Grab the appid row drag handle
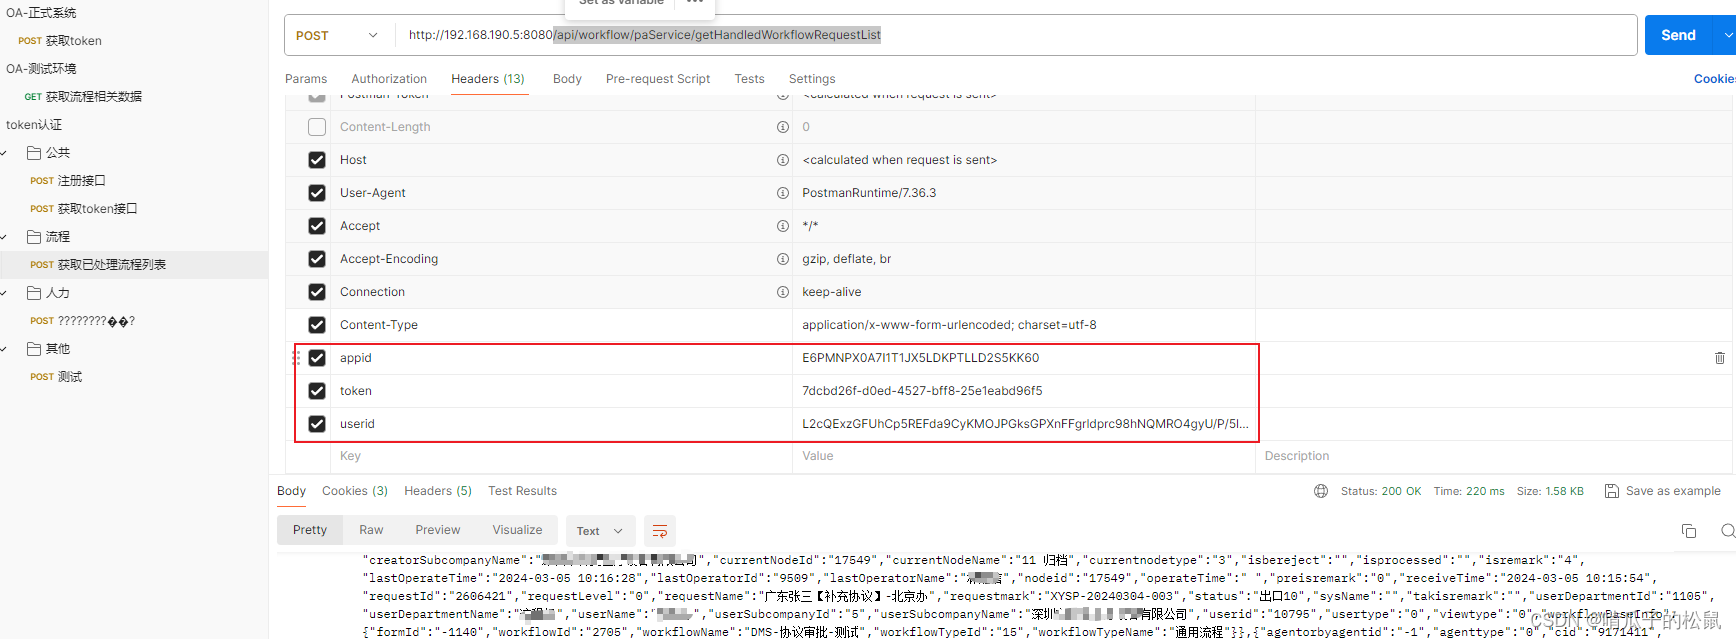1736x639 pixels. [296, 358]
